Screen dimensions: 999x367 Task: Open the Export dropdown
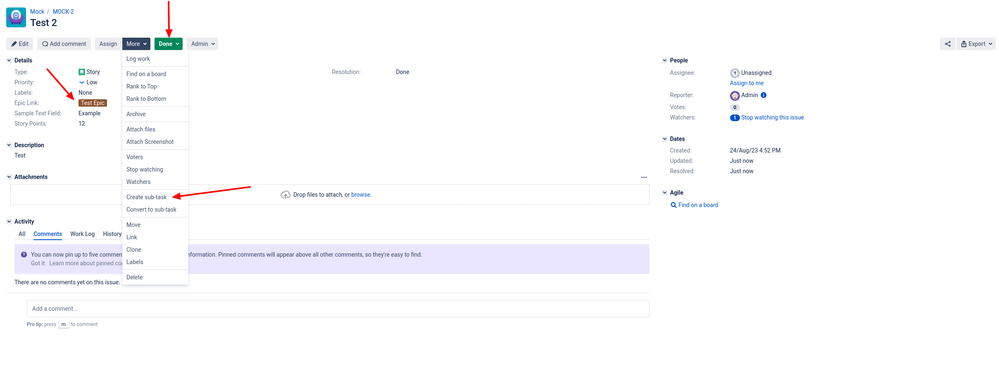[976, 44]
